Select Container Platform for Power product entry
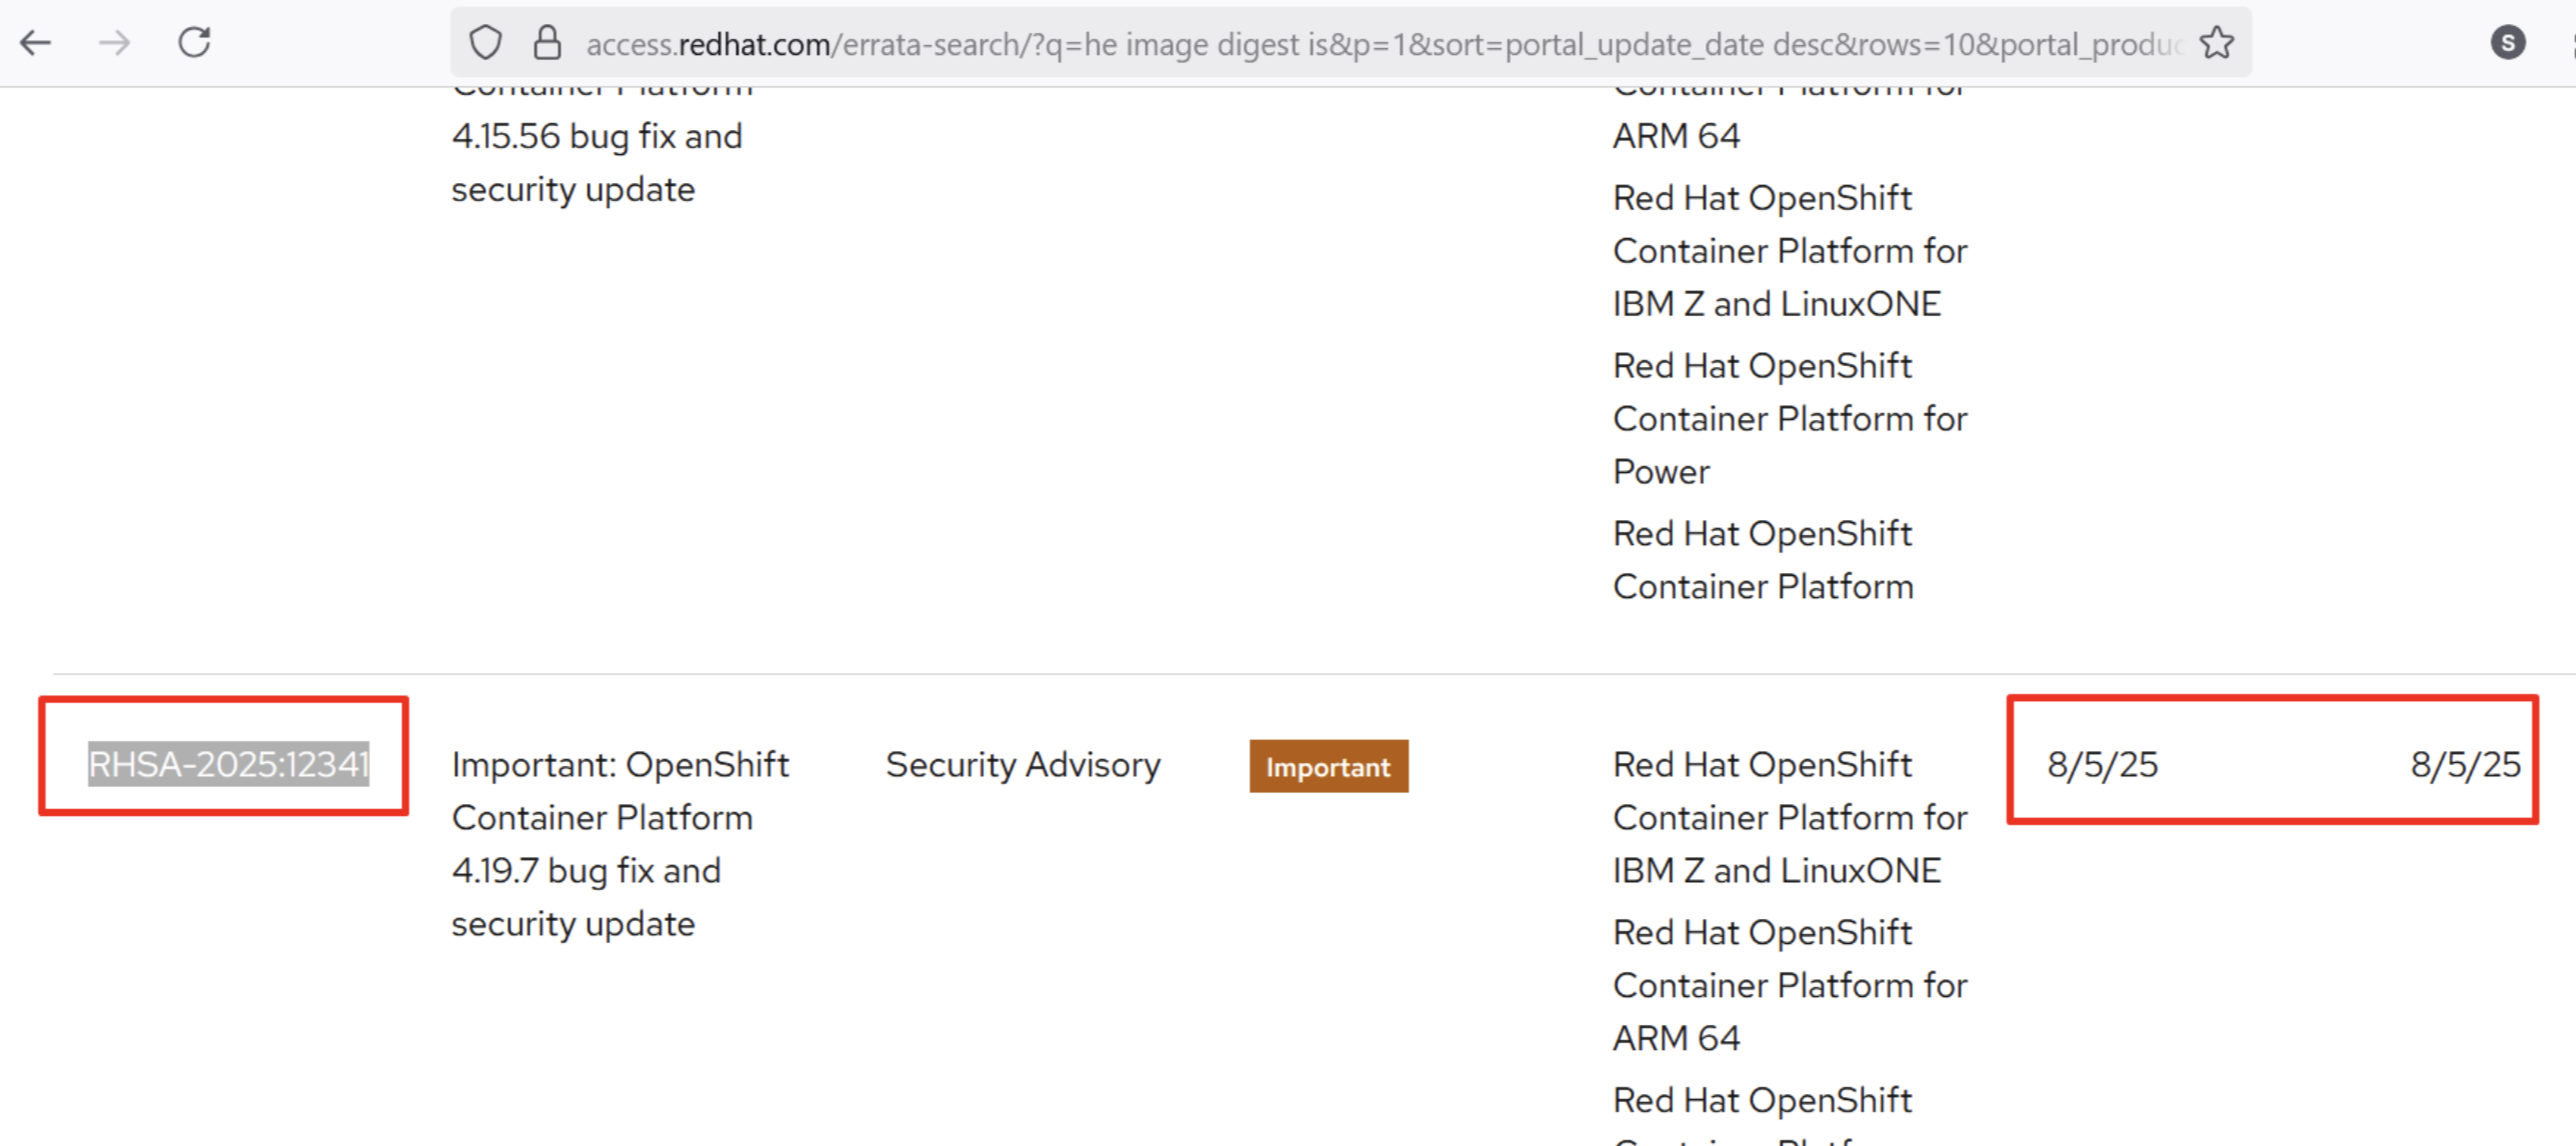This screenshot has height=1146, width=2576. pyautogui.click(x=1789, y=419)
